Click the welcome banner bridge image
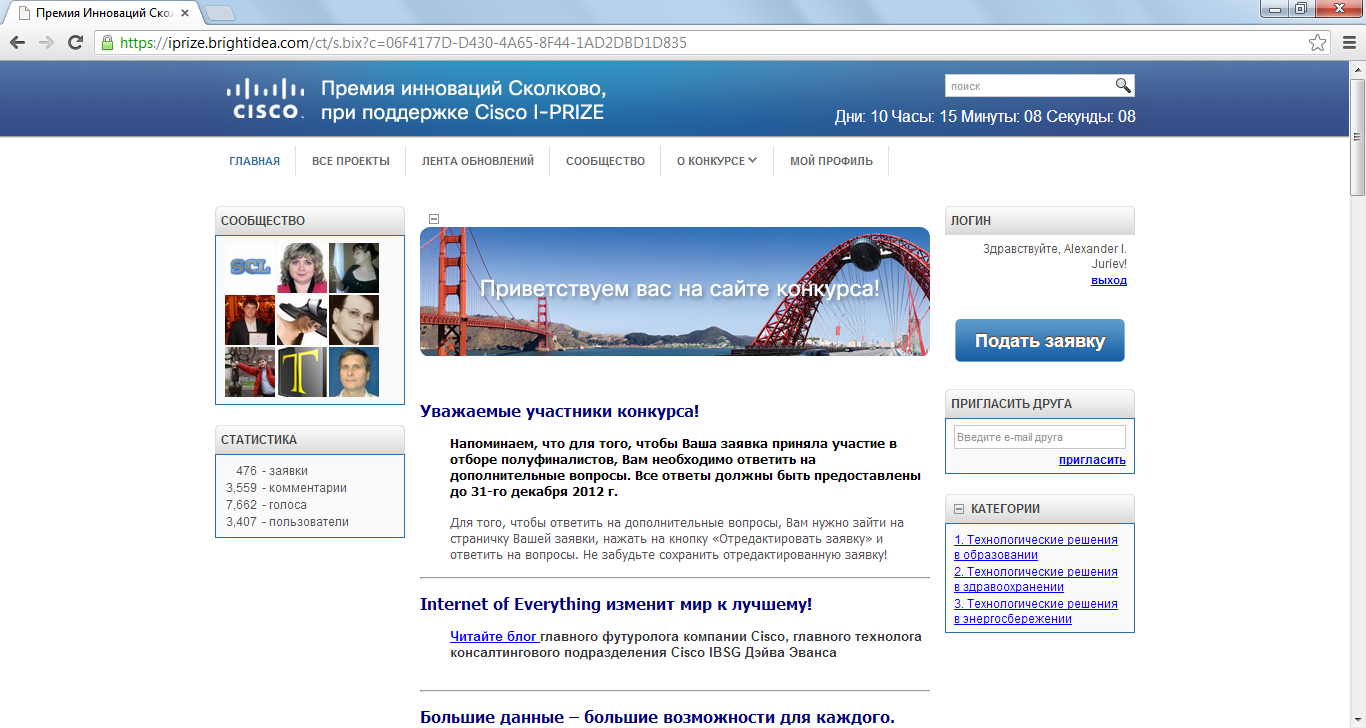 coord(675,291)
